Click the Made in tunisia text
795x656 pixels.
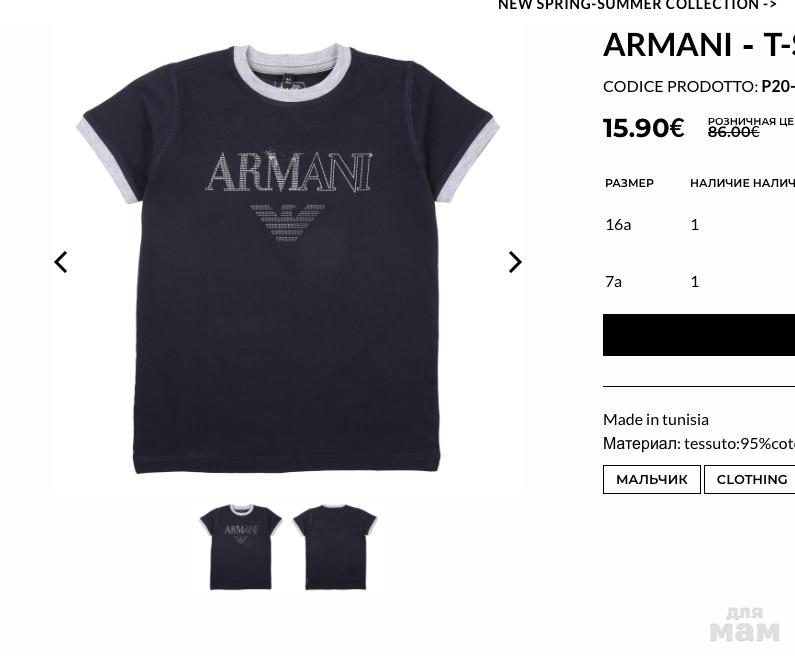click(x=656, y=420)
